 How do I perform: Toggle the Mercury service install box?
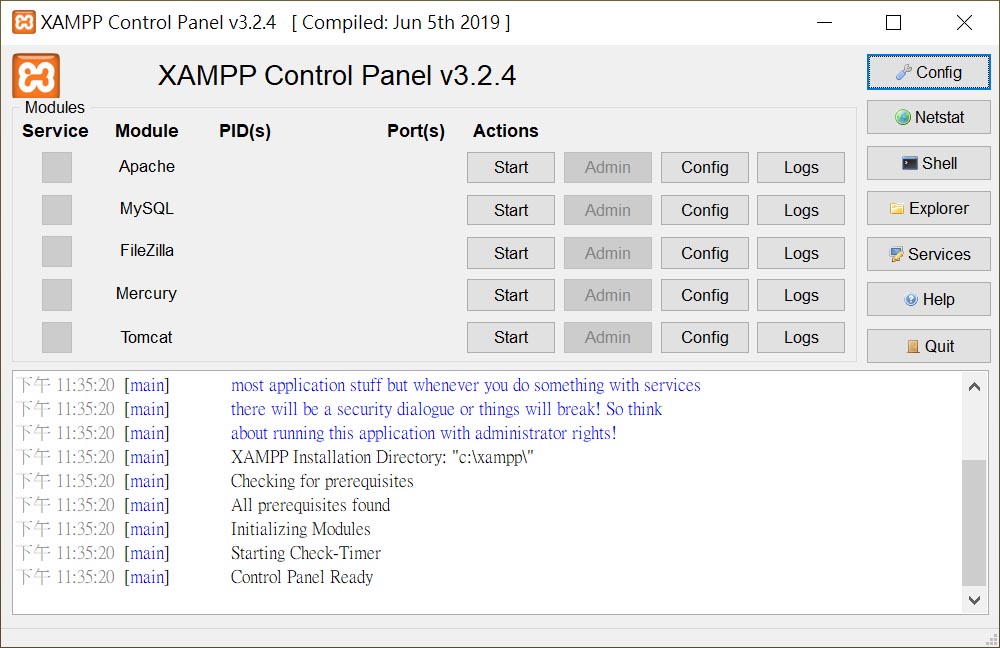click(57, 295)
